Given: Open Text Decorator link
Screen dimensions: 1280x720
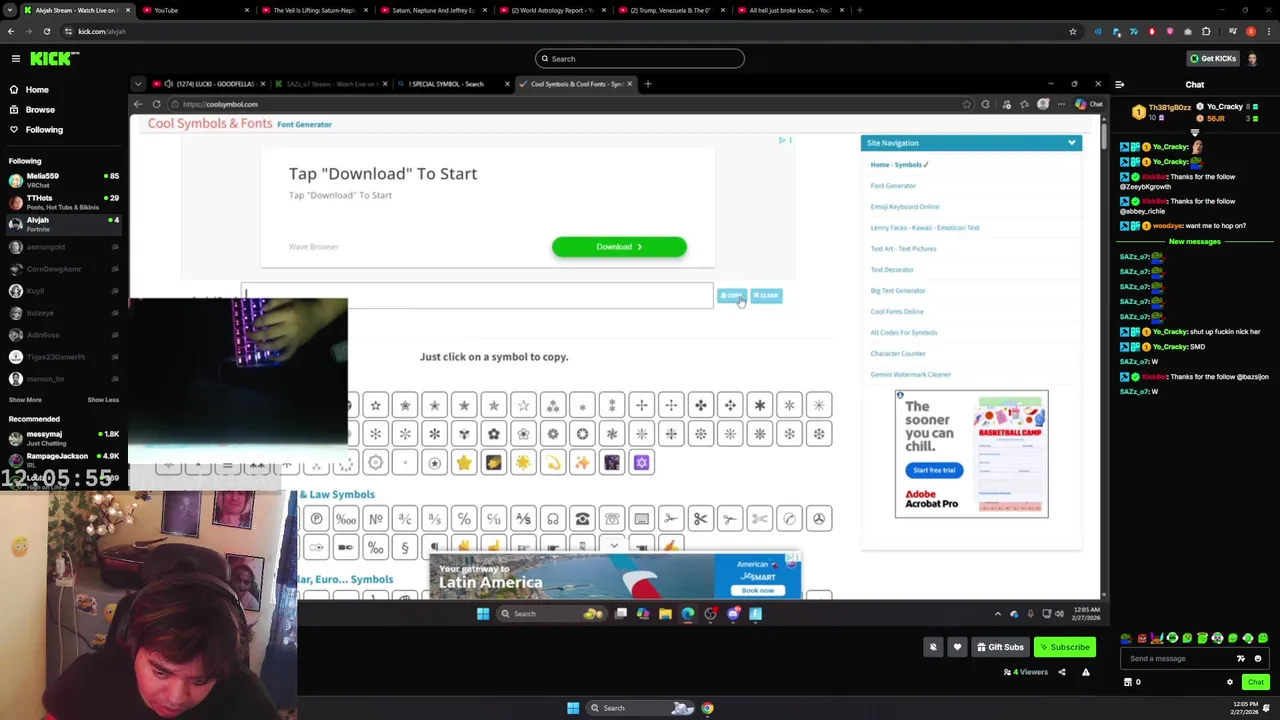Looking at the screenshot, I should pyautogui.click(x=892, y=270).
